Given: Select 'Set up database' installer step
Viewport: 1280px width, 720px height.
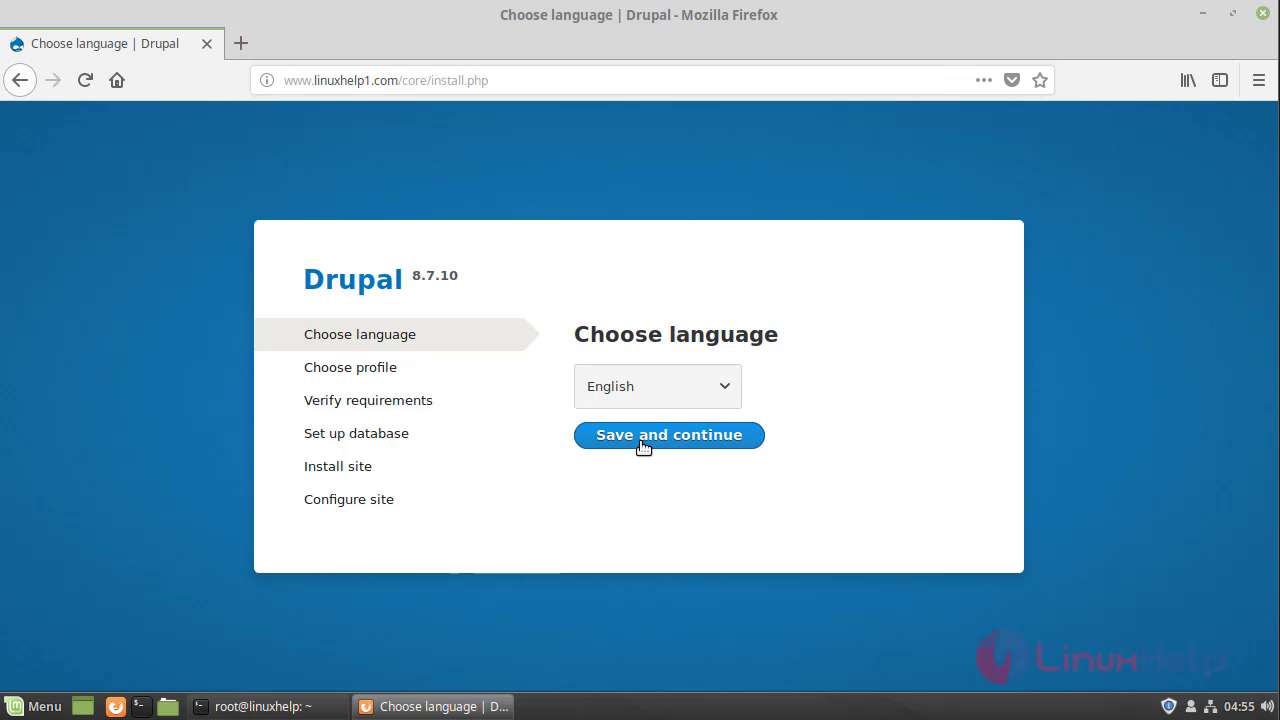Looking at the screenshot, I should (x=356, y=433).
